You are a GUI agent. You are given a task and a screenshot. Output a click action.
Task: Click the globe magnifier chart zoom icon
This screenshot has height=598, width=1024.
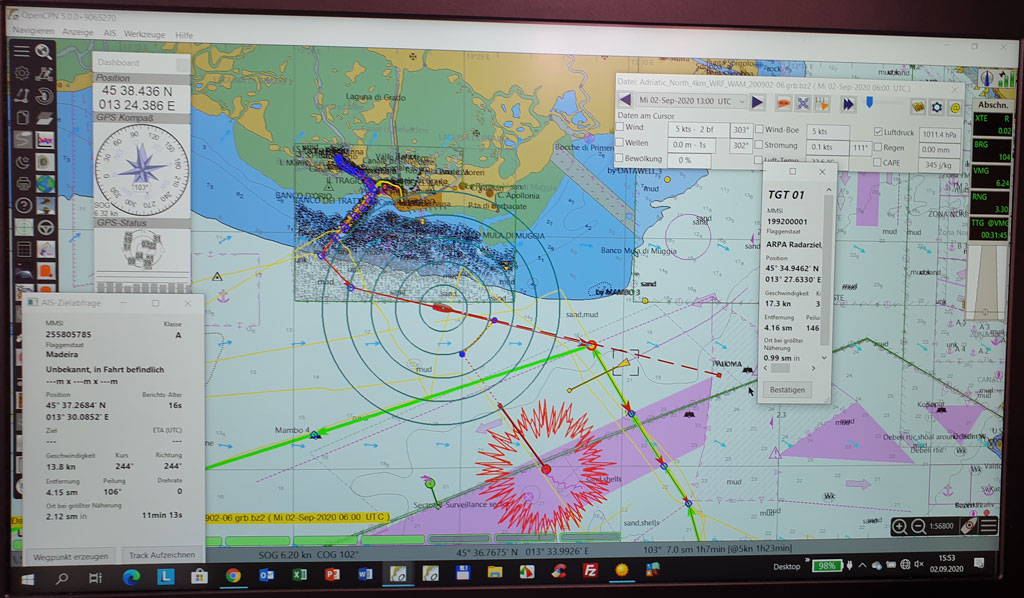tap(44, 52)
